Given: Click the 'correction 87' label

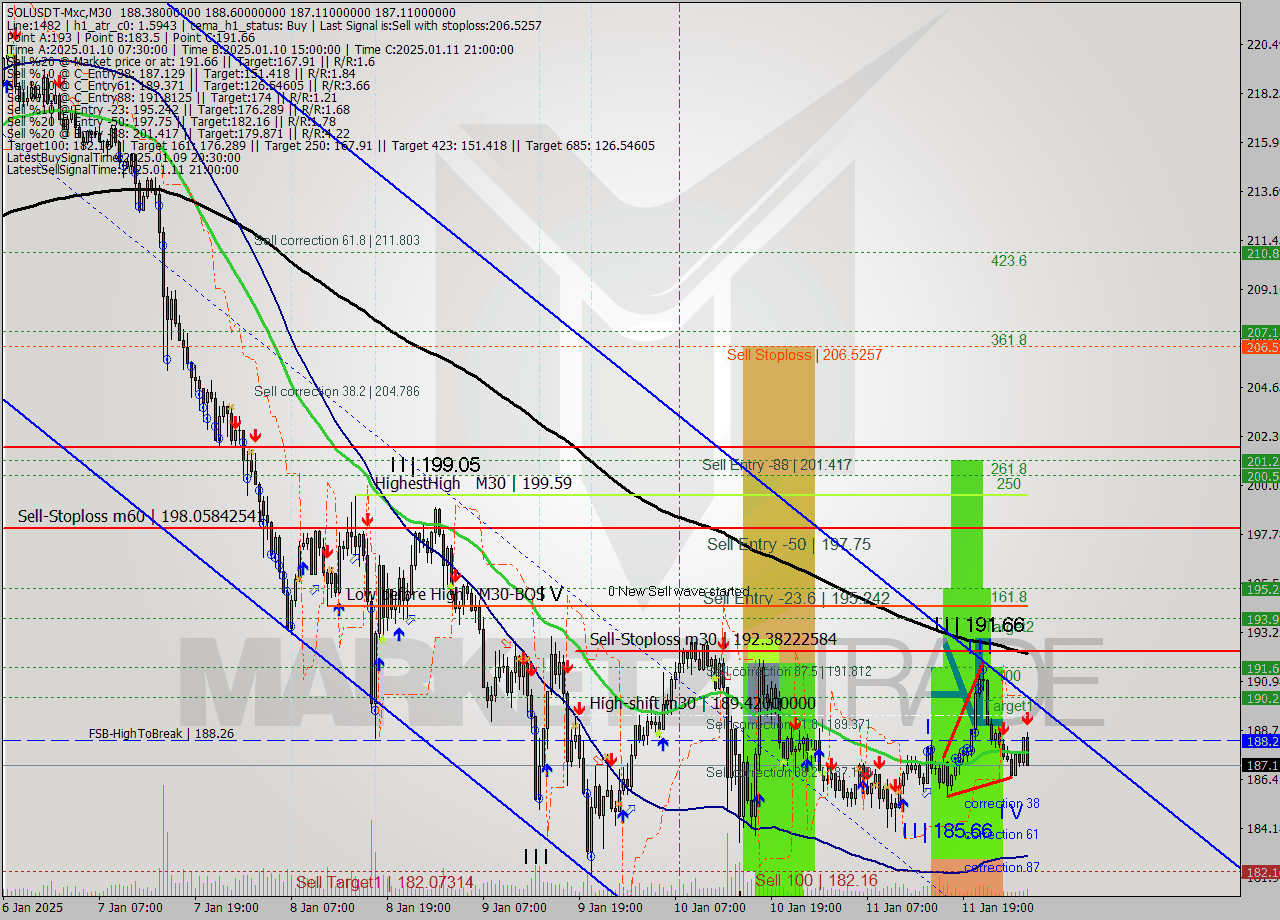Looking at the screenshot, I should point(1001,867).
